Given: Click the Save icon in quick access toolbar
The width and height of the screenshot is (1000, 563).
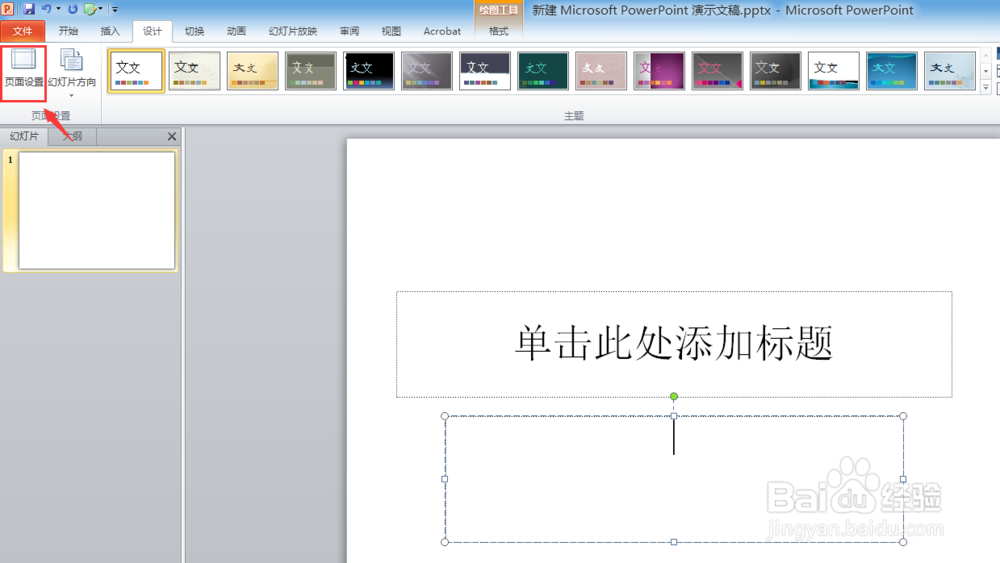Looking at the screenshot, I should (29, 9).
